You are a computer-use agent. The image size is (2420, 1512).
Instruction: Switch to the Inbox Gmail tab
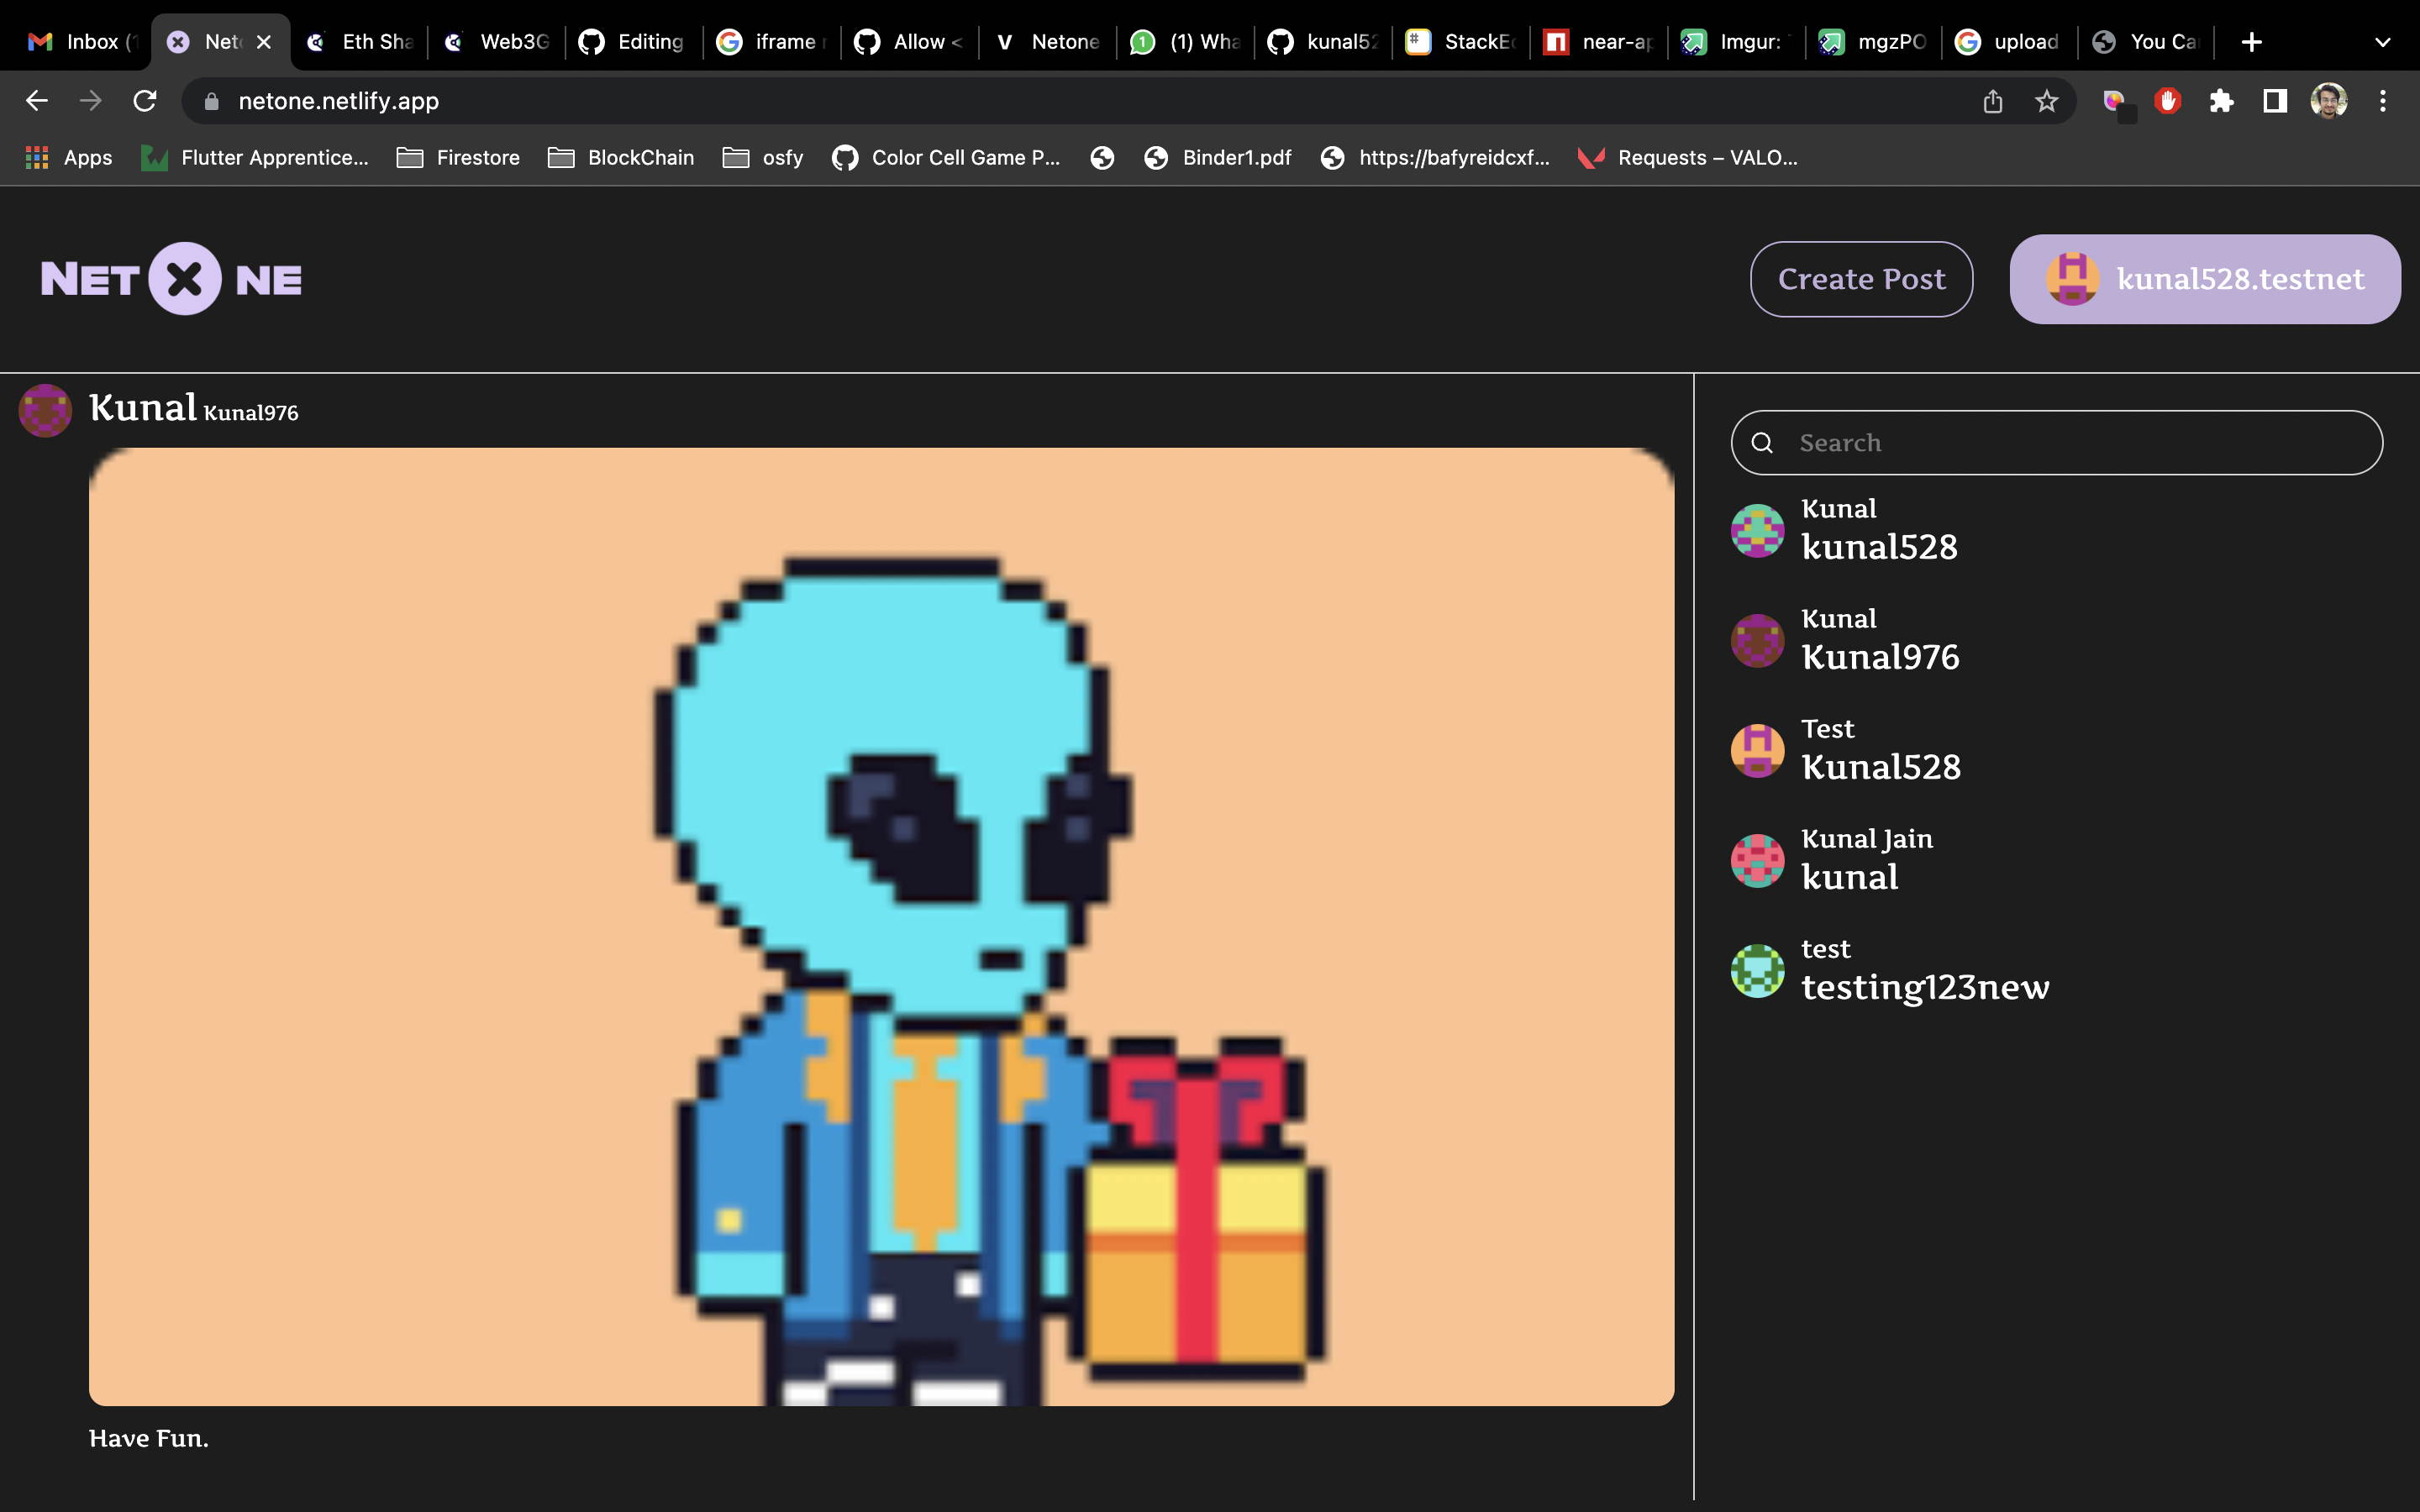82,42
